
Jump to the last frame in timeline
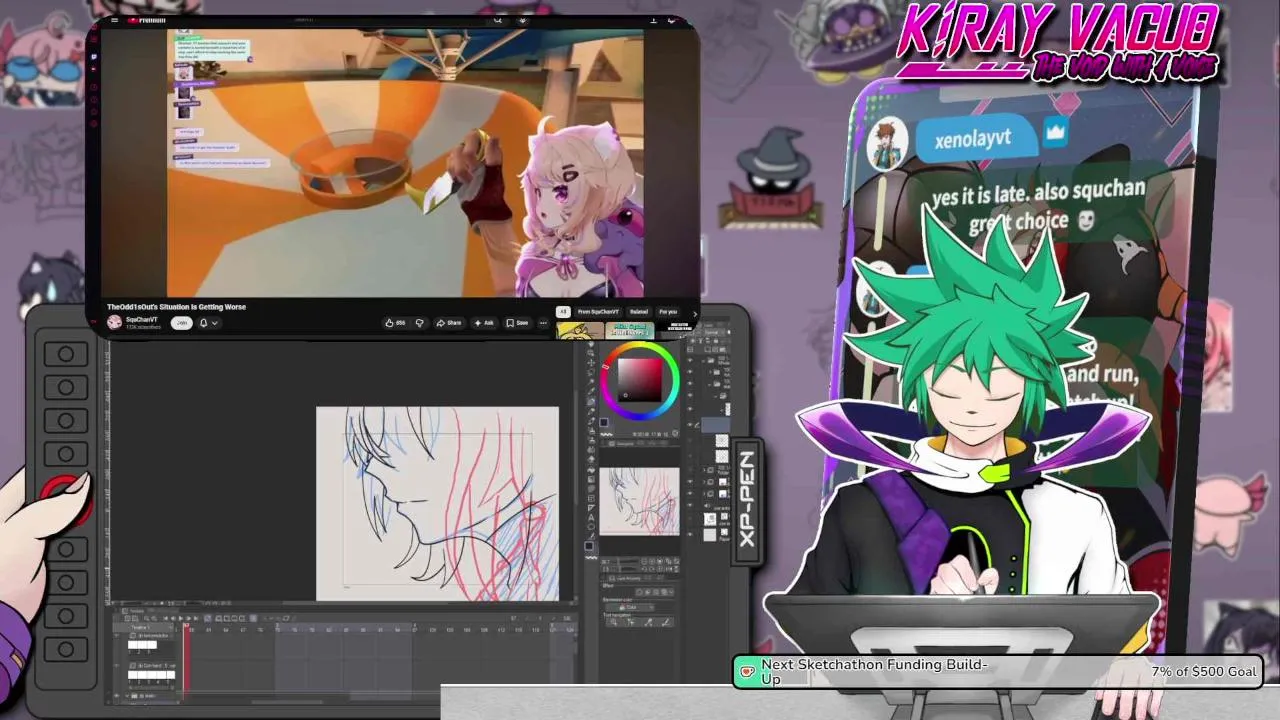pyautogui.click(x=196, y=618)
